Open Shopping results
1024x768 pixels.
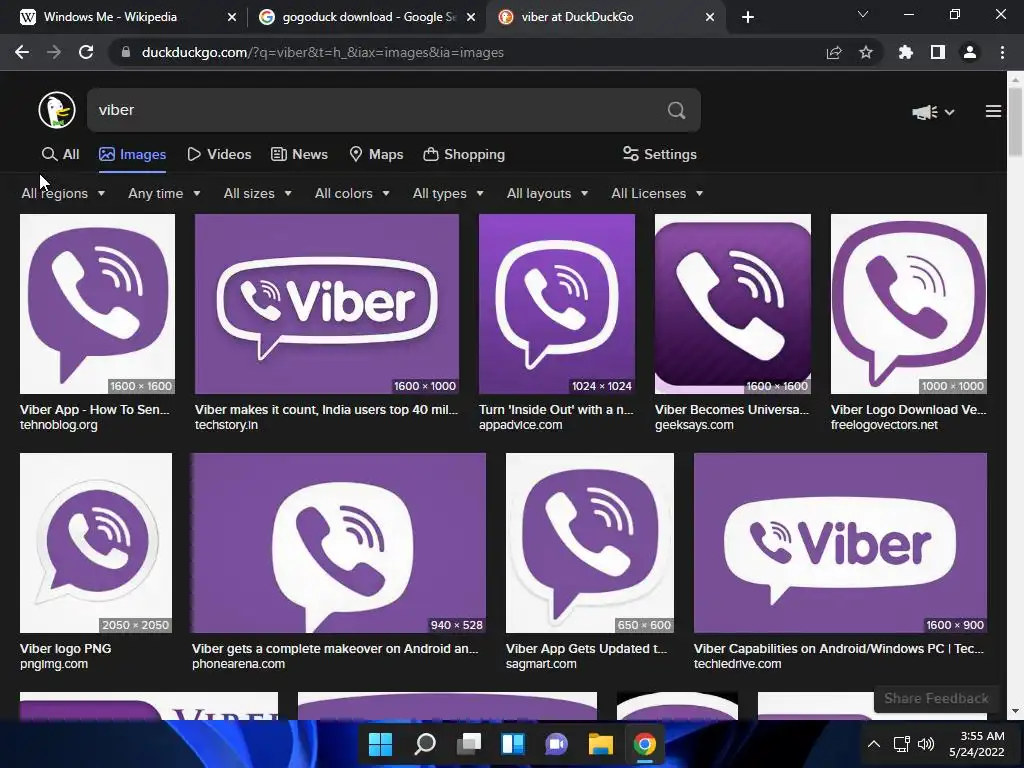[464, 154]
